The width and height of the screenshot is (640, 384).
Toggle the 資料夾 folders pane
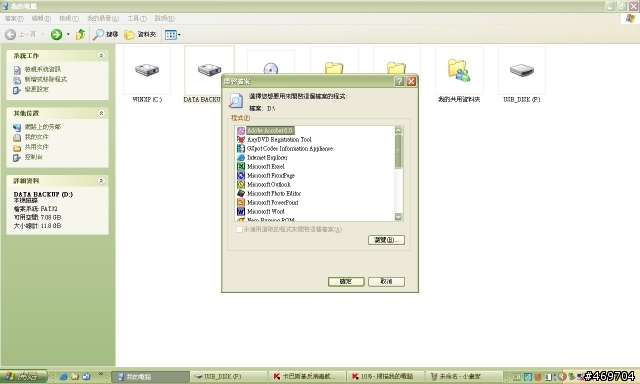click(x=140, y=35)
